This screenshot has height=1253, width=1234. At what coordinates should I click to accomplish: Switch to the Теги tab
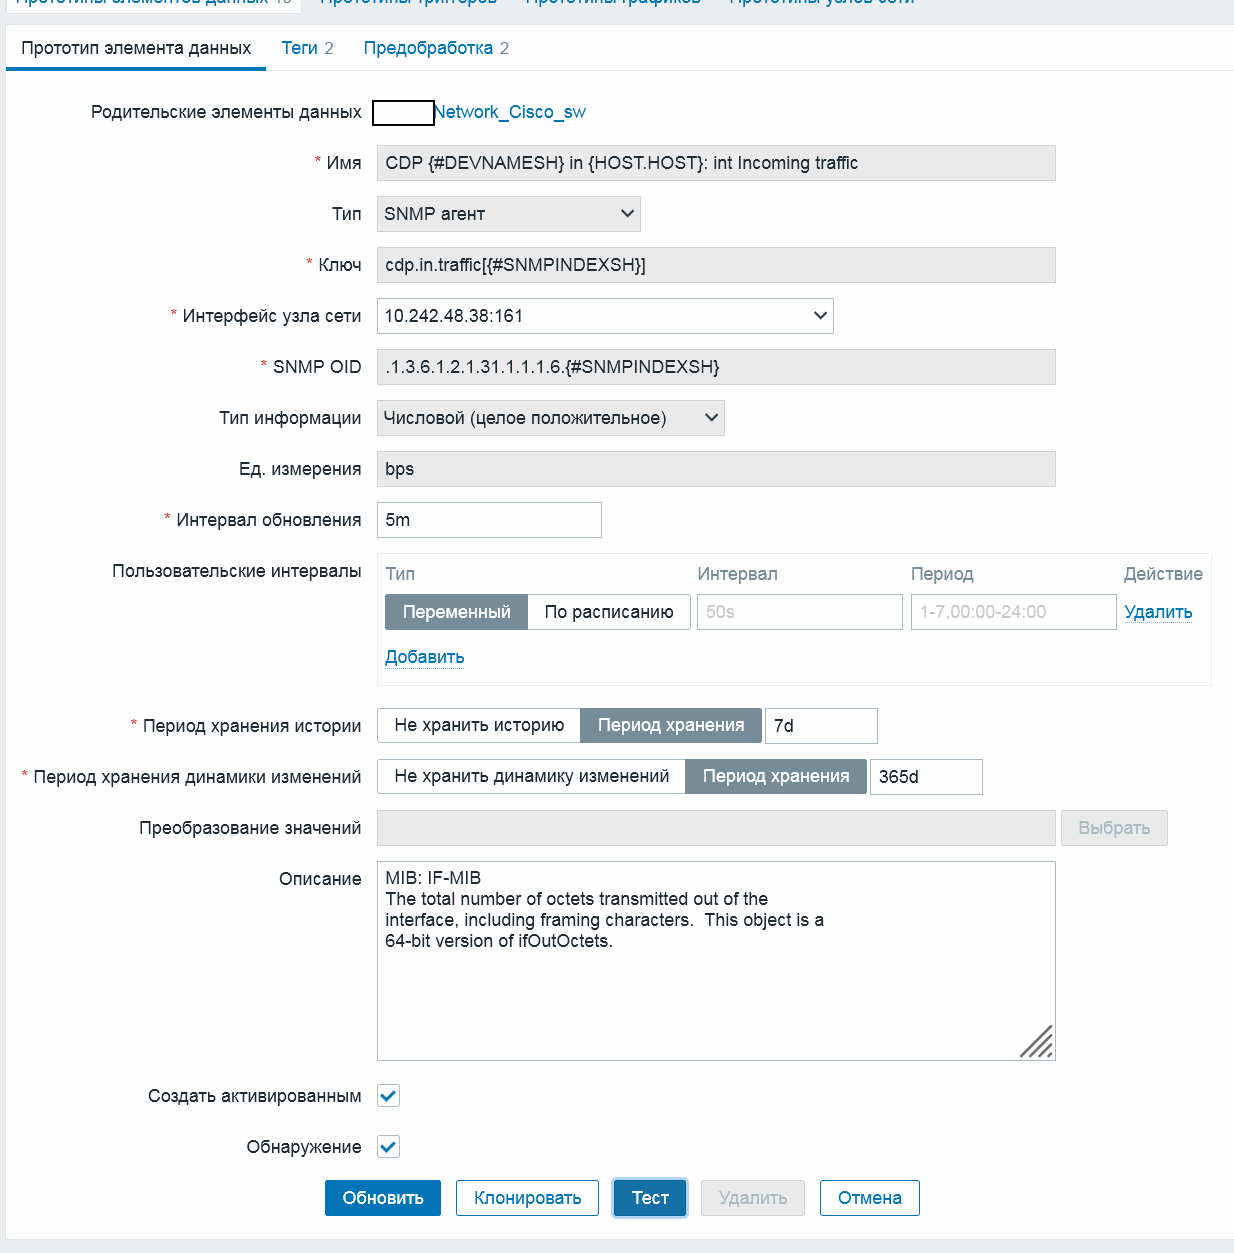click(x=306, y=47)
